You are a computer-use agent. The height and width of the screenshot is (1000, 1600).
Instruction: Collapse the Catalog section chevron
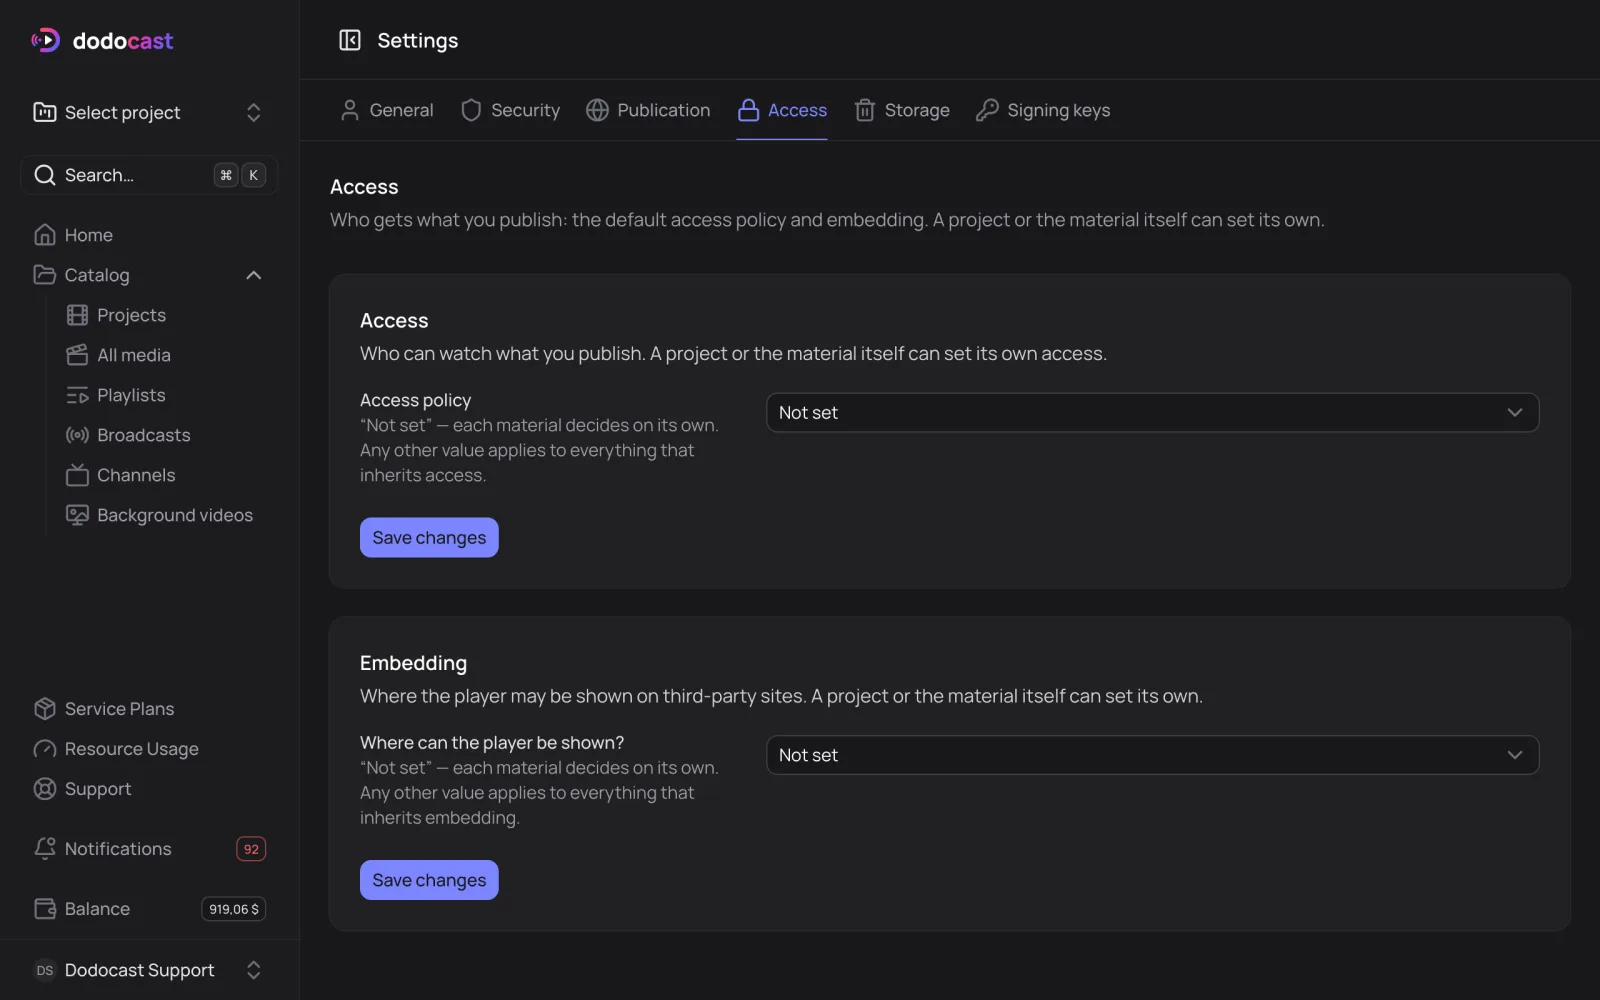point(254,275)
